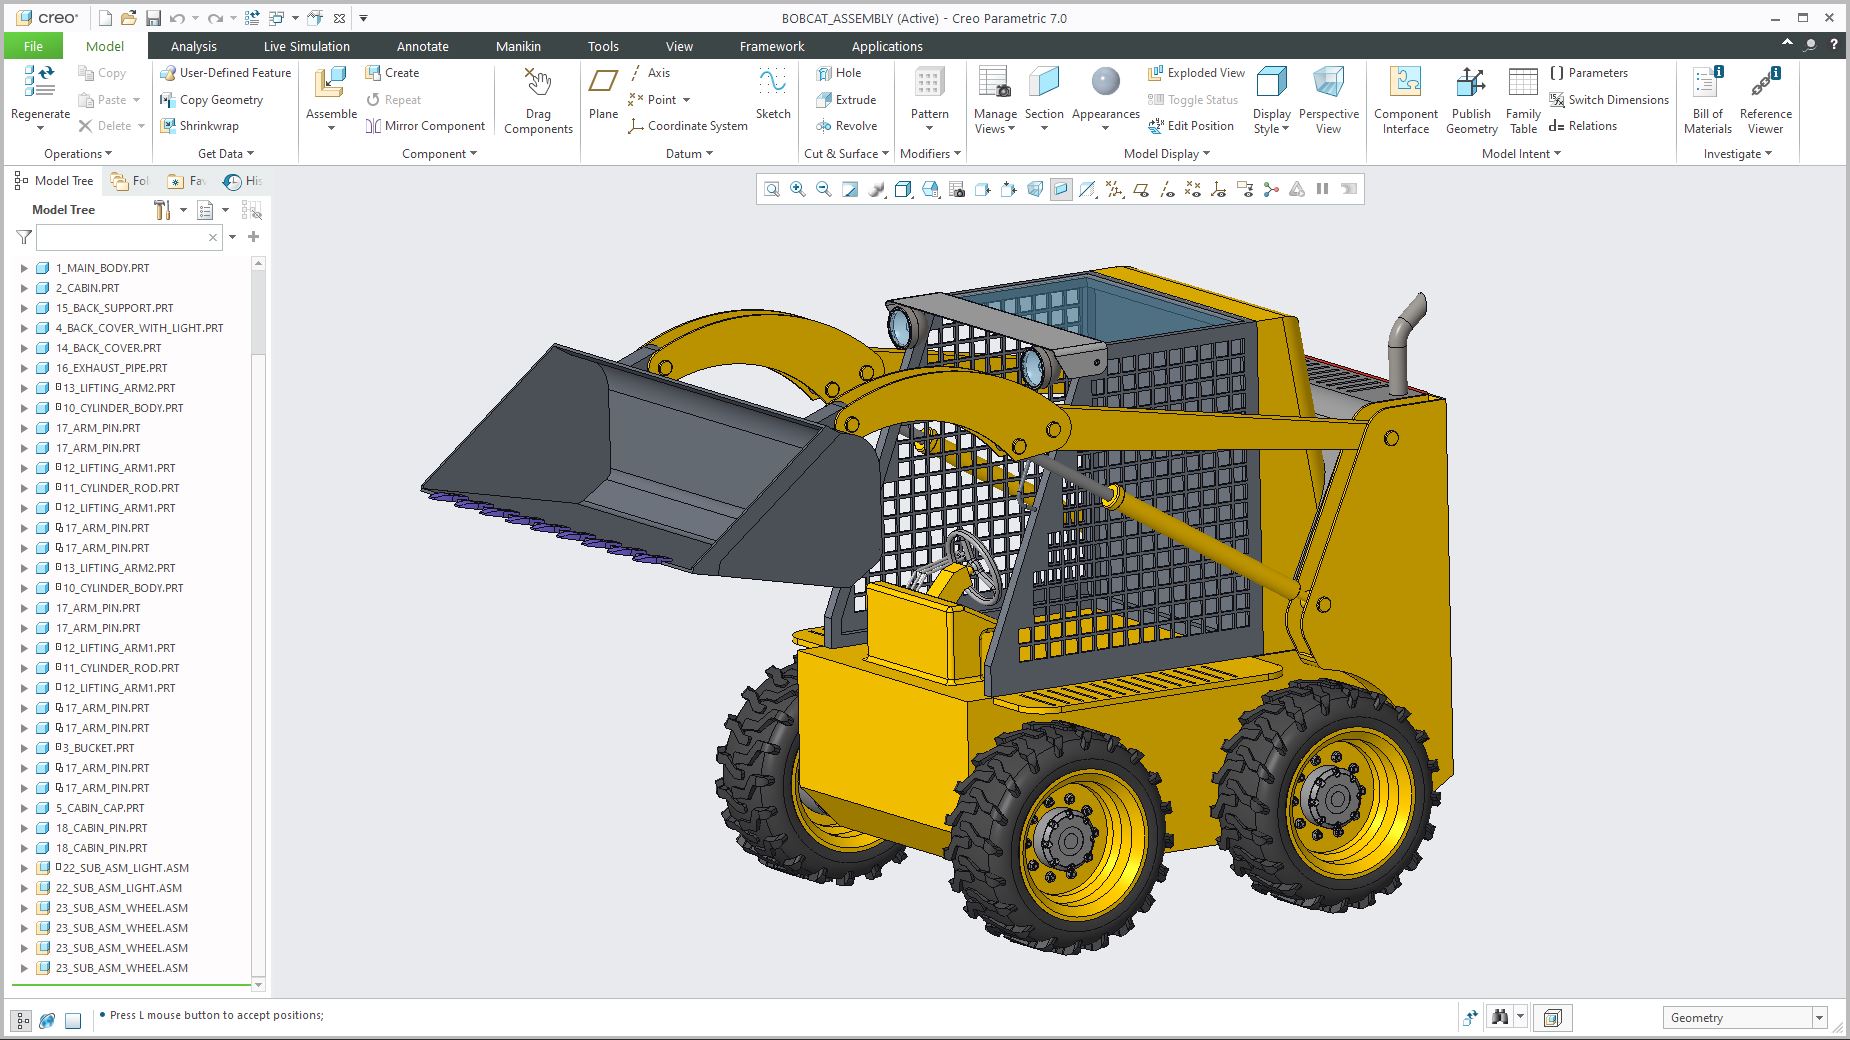Click the Regenerate model icon
This screenshot has height=1040, width=1850.
point(40,82)
